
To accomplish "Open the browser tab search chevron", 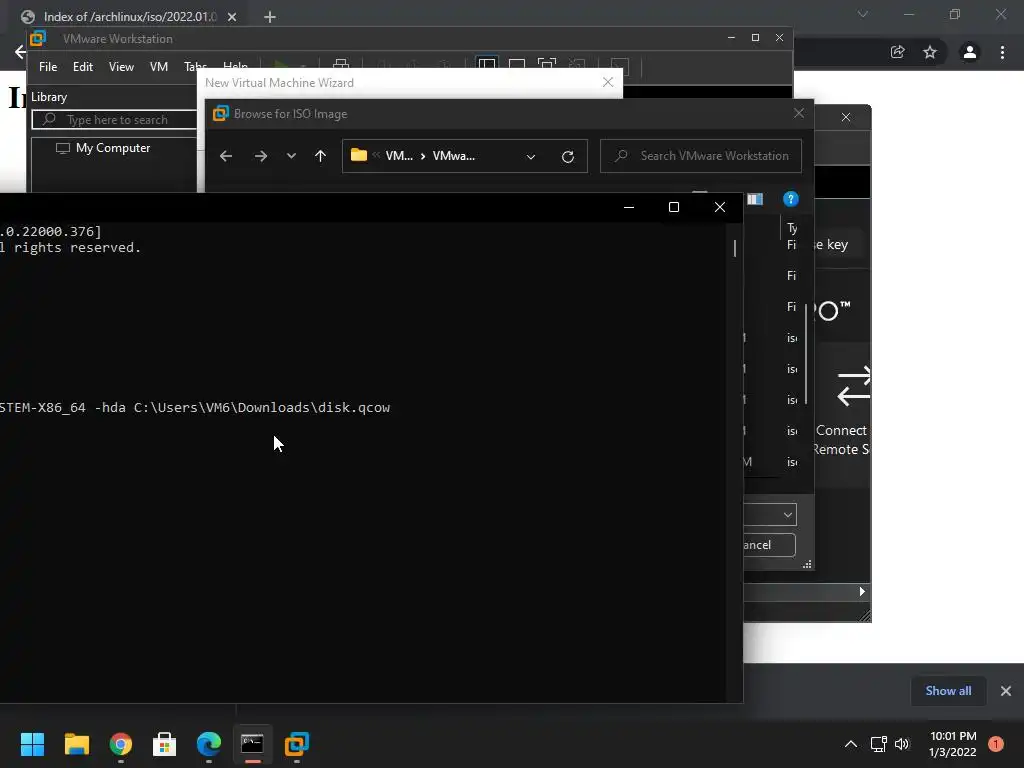I will [x=863, y=14].
